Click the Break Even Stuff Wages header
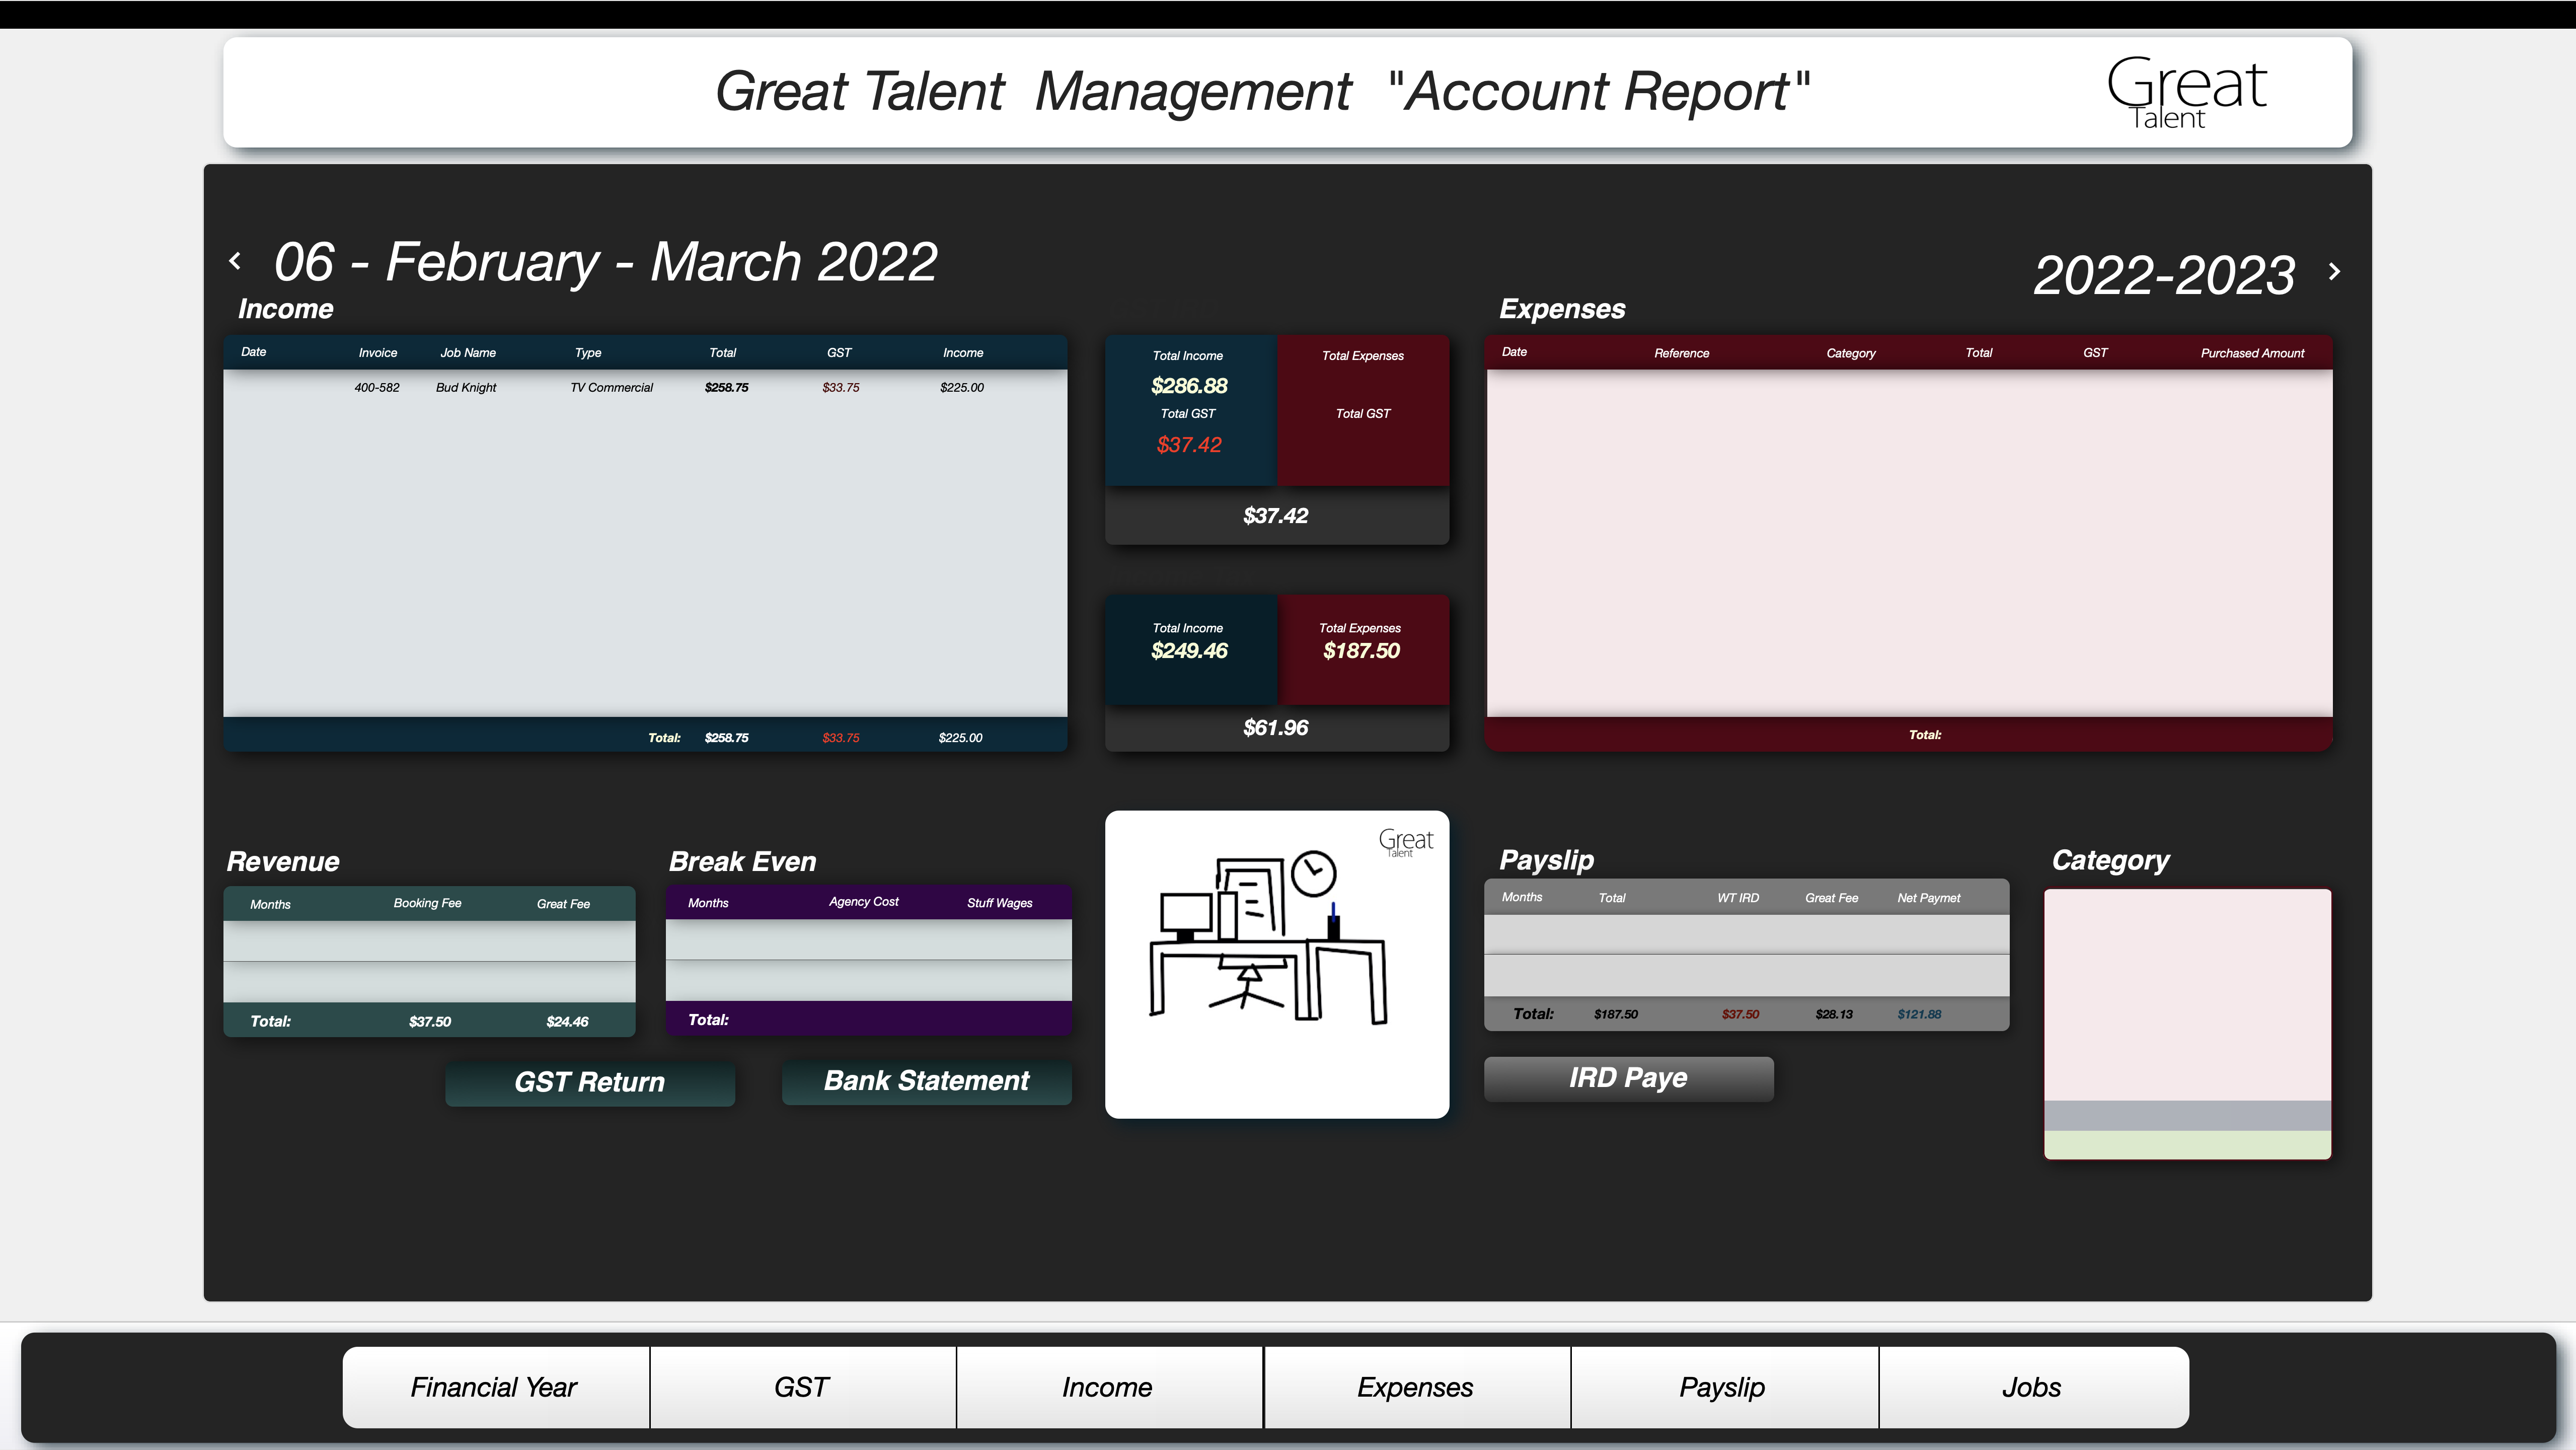 pos(999,903)
